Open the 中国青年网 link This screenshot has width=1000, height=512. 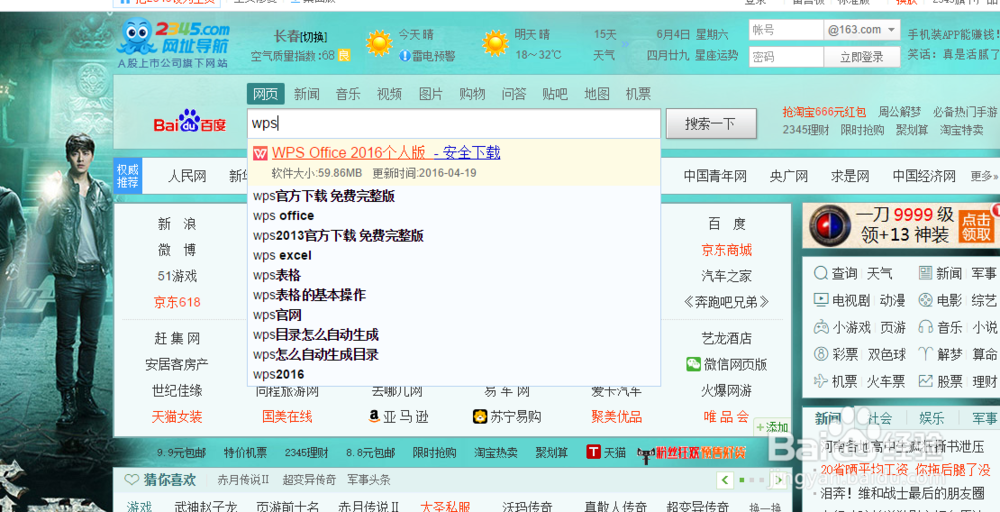point(715,176)
